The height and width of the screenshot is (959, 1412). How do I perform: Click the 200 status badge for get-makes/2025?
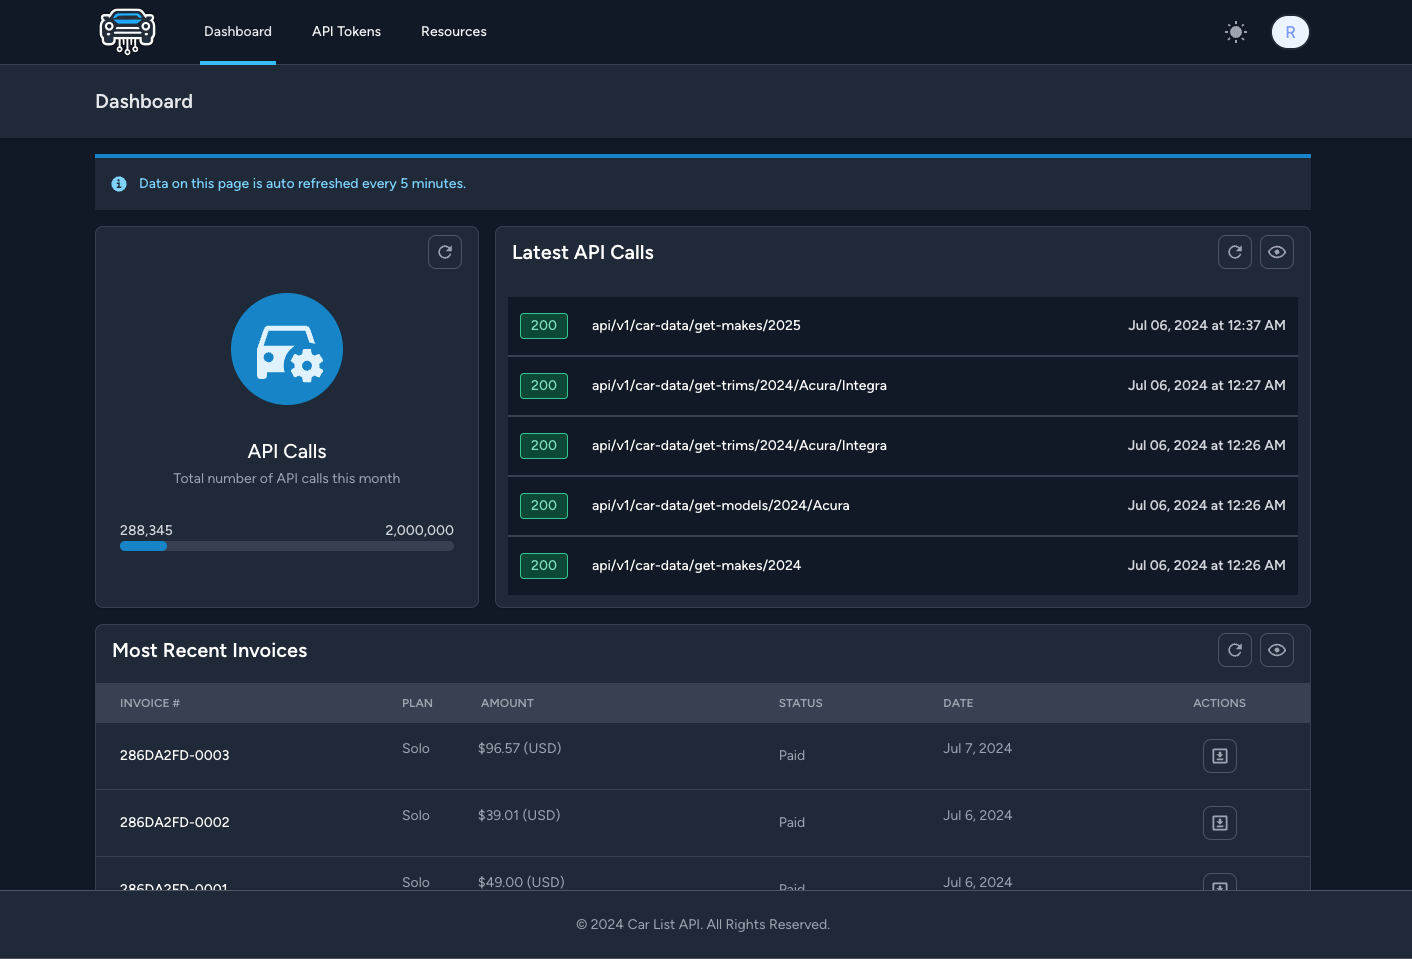coord(543,325)
